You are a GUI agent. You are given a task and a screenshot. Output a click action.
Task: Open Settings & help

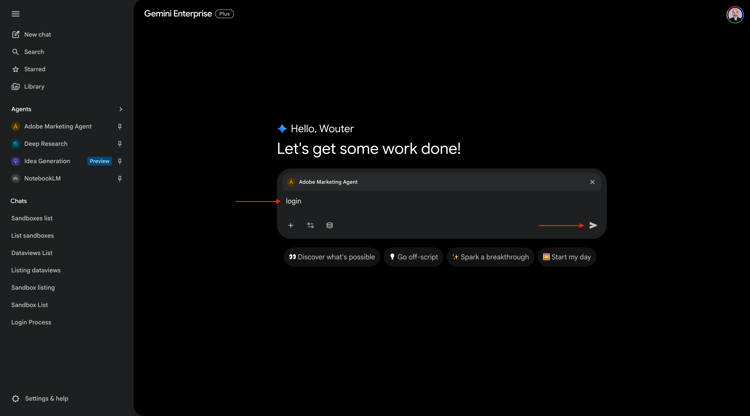point(46,398)
